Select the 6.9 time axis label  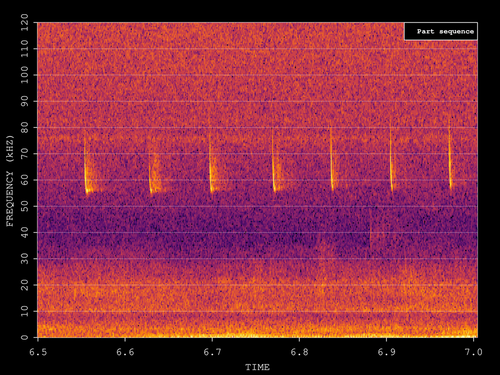(x=387, y=352)
